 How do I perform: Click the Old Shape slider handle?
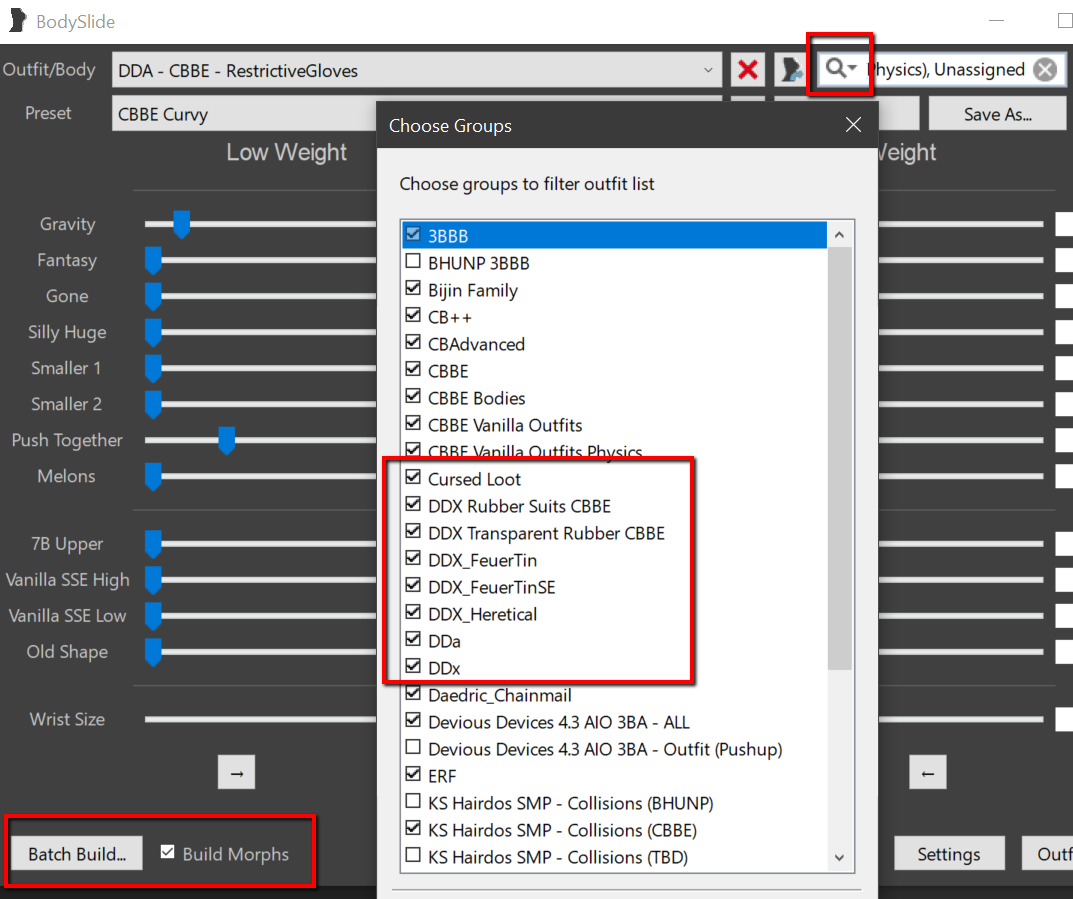pyautogui.click(x=153, y=652)
